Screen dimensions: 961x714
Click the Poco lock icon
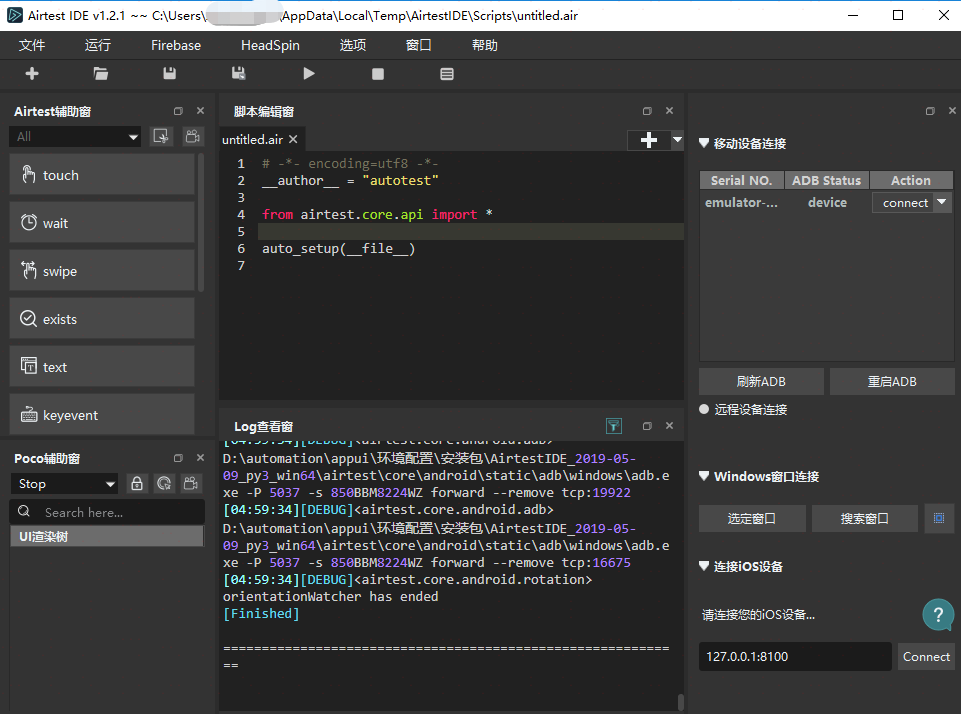point(137,483)
